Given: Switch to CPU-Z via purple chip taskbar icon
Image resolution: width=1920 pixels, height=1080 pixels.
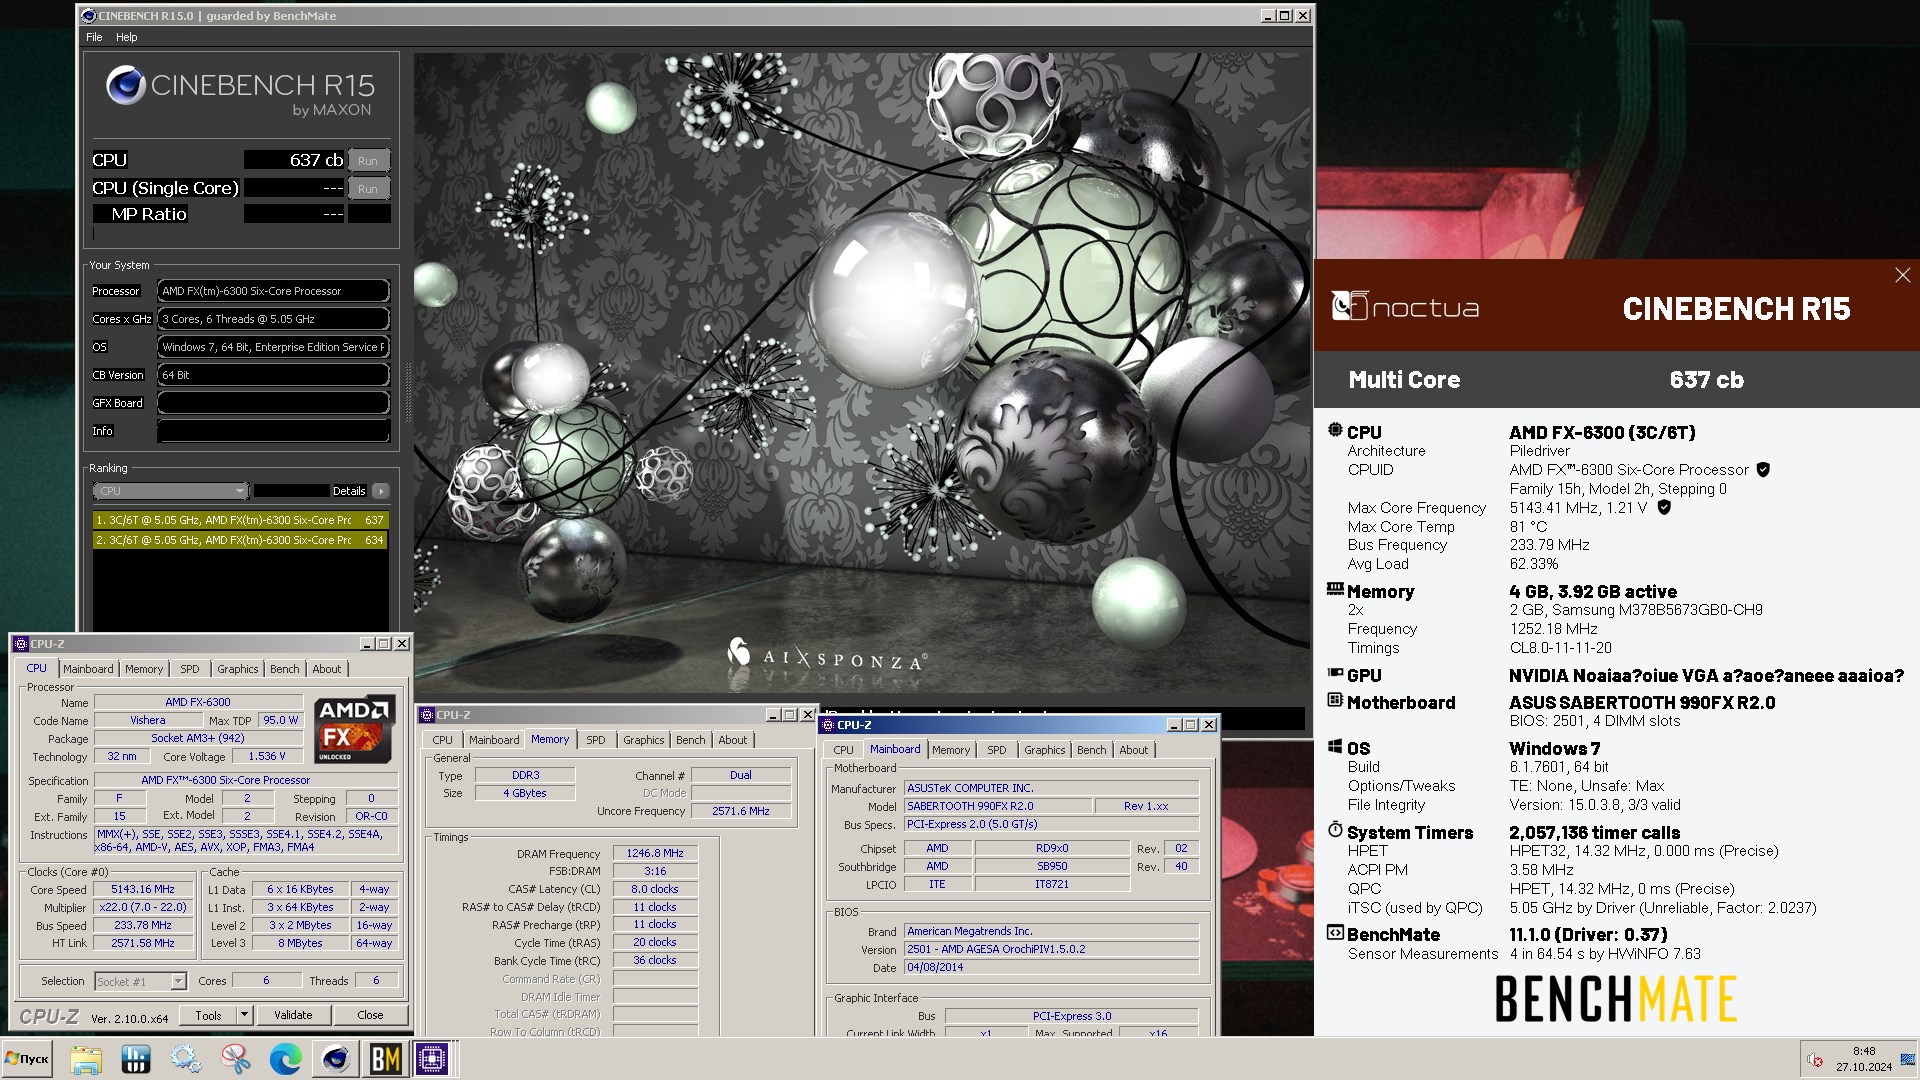Looking at the screenshot, I should click(433, 1059).
